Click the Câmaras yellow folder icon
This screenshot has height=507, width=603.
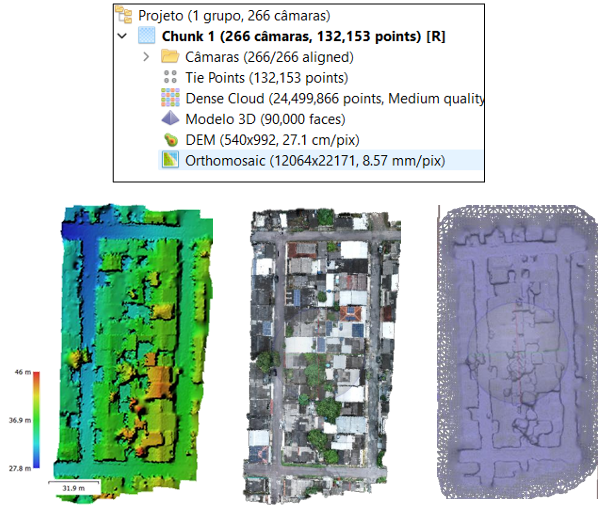[x=170, y=56]
